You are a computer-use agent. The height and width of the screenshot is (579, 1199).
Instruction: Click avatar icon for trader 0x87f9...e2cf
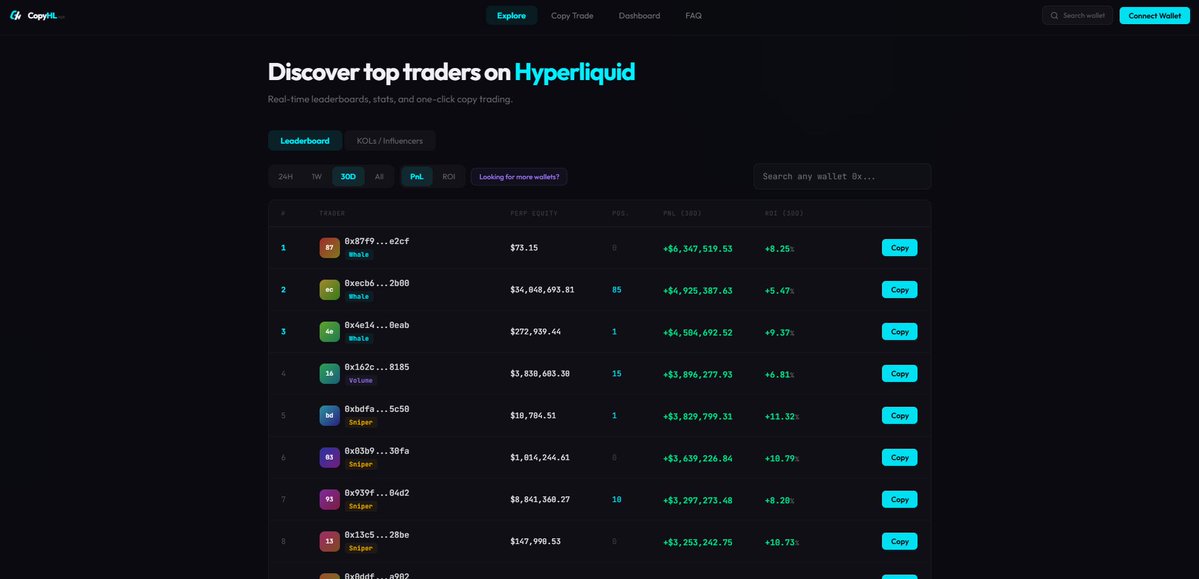(330, 248)
